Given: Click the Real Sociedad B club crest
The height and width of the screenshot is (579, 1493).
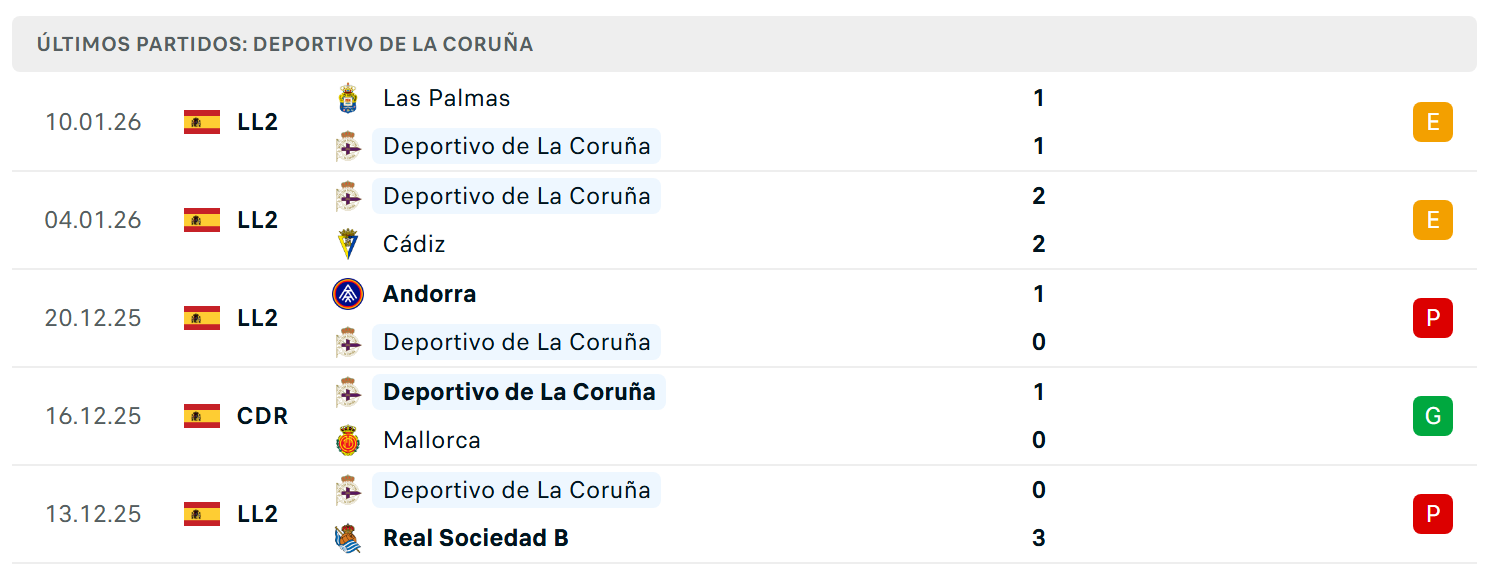Looking at the screenshot, I should click(347, 538).
